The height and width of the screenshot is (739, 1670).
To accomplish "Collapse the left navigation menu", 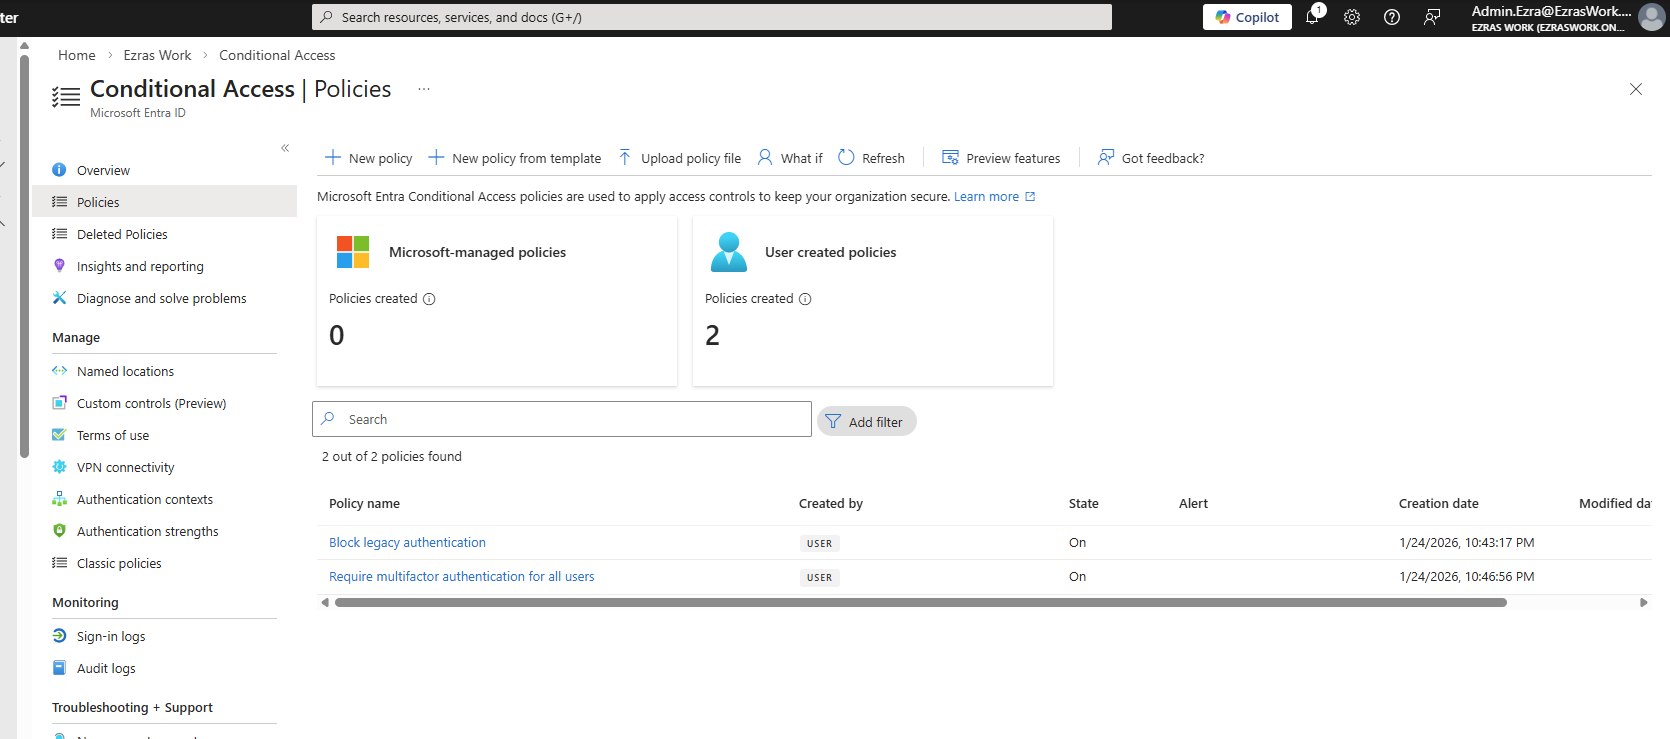I will [x=285, y=148].
